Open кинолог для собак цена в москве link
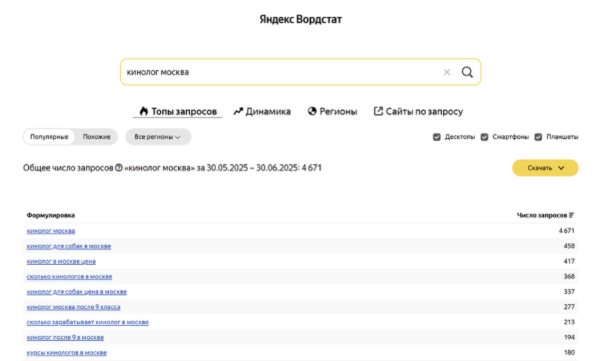The image size is (599, 361). (76, 291)
